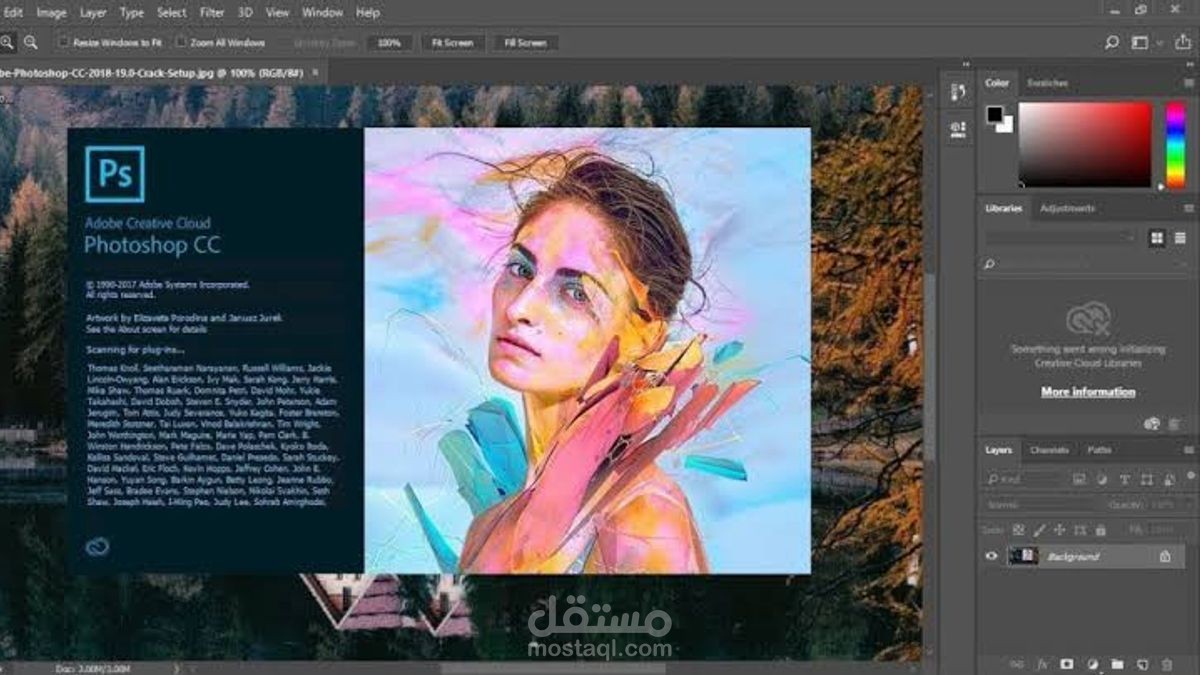The height and width of the screenshot is (675, 1200).
Task: Create a new group folder
Action: pos(1116,663)
